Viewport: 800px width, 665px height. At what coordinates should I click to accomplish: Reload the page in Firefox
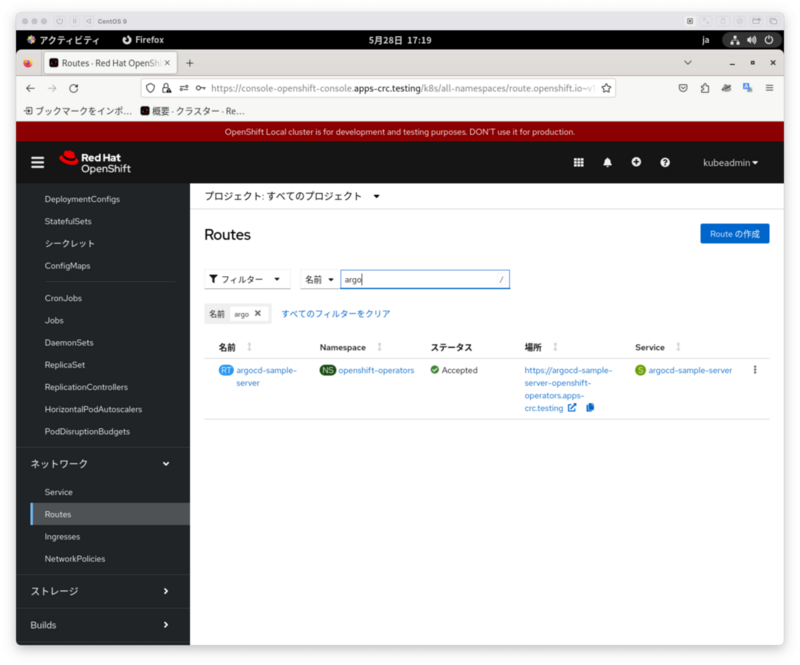pos(73,88)
